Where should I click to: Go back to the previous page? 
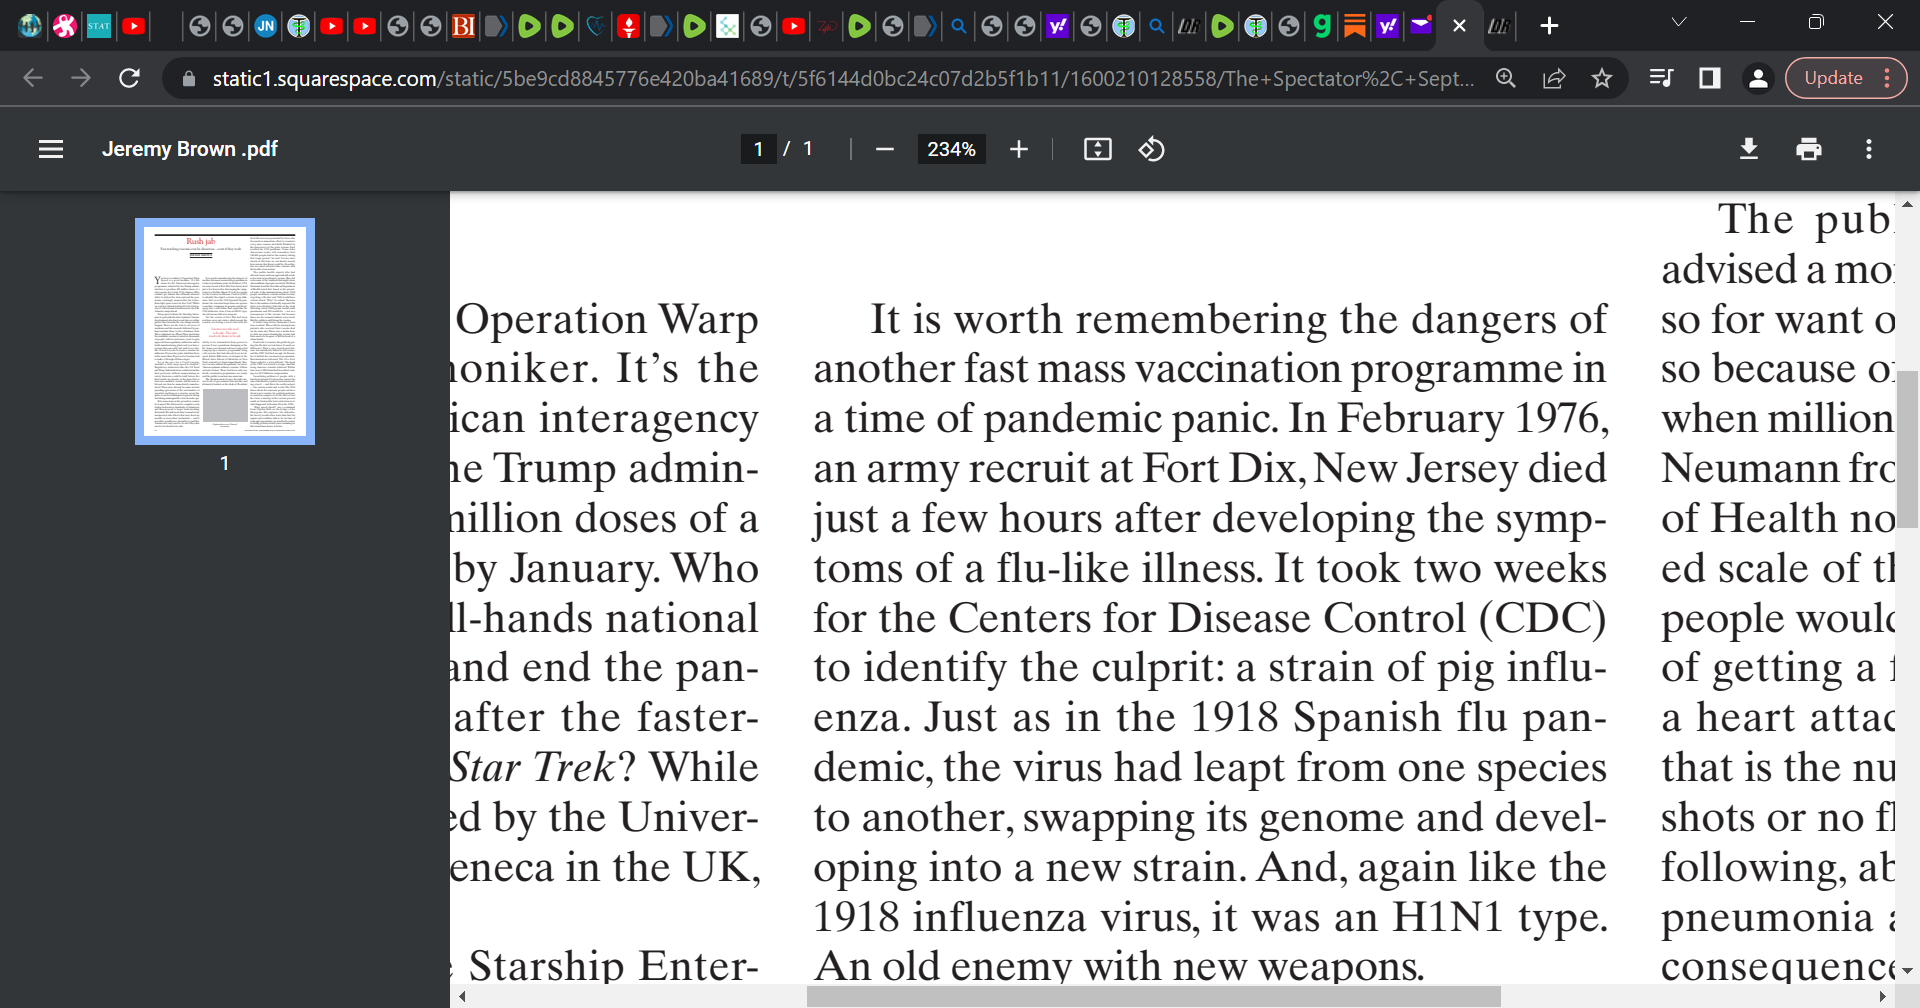click(33, 78)
